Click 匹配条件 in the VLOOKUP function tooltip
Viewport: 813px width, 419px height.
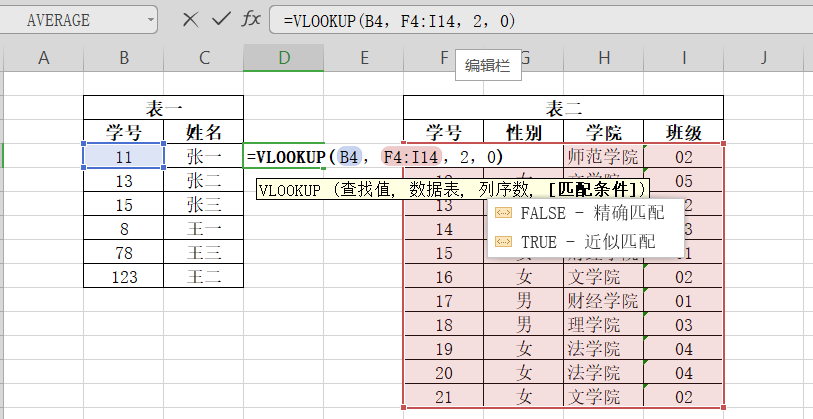(x=593, y=190)
